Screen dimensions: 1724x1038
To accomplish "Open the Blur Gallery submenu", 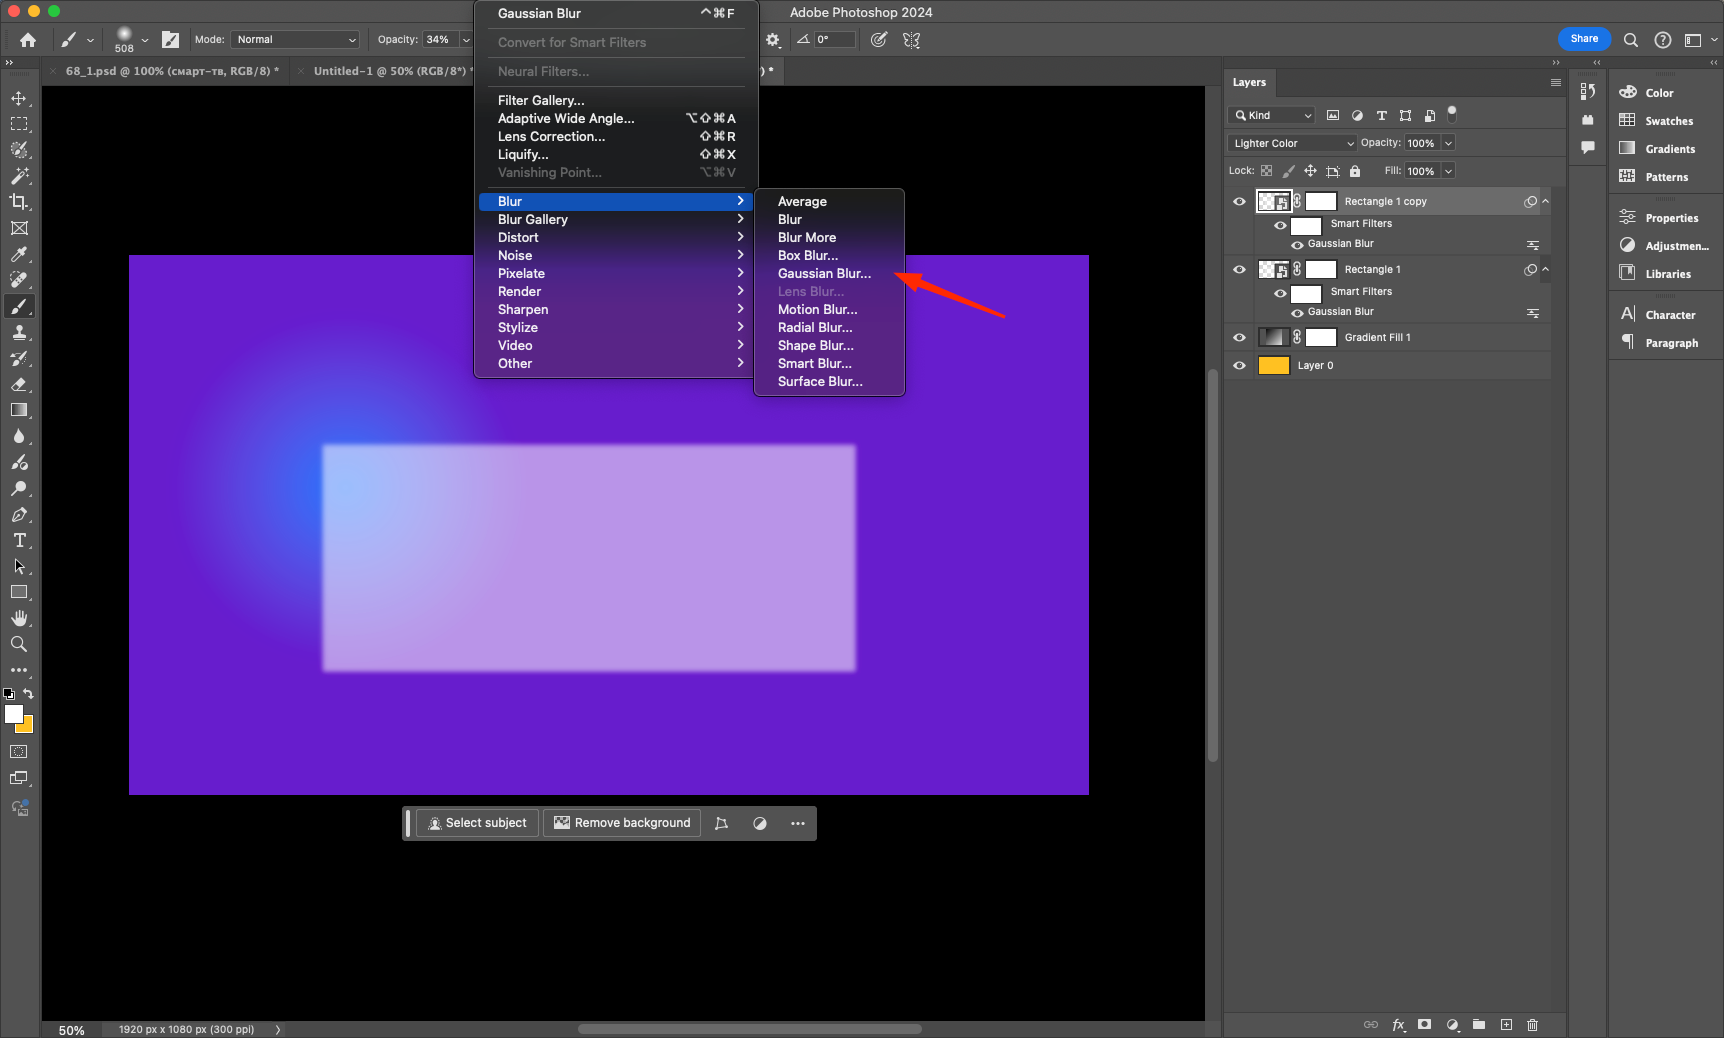I will tap(616, 219).
